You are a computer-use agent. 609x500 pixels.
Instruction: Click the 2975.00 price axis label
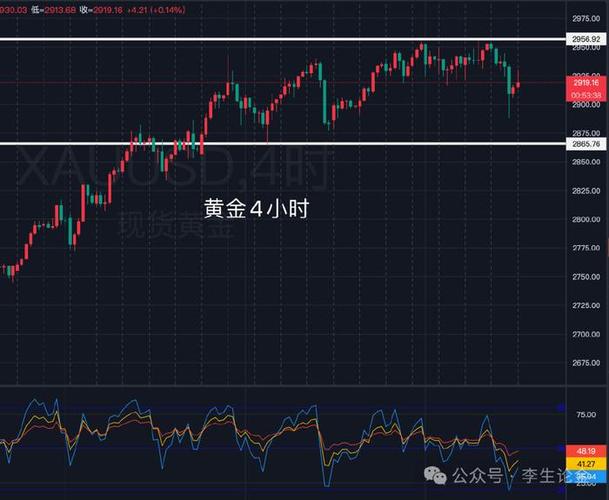click(x=586, y=19)
